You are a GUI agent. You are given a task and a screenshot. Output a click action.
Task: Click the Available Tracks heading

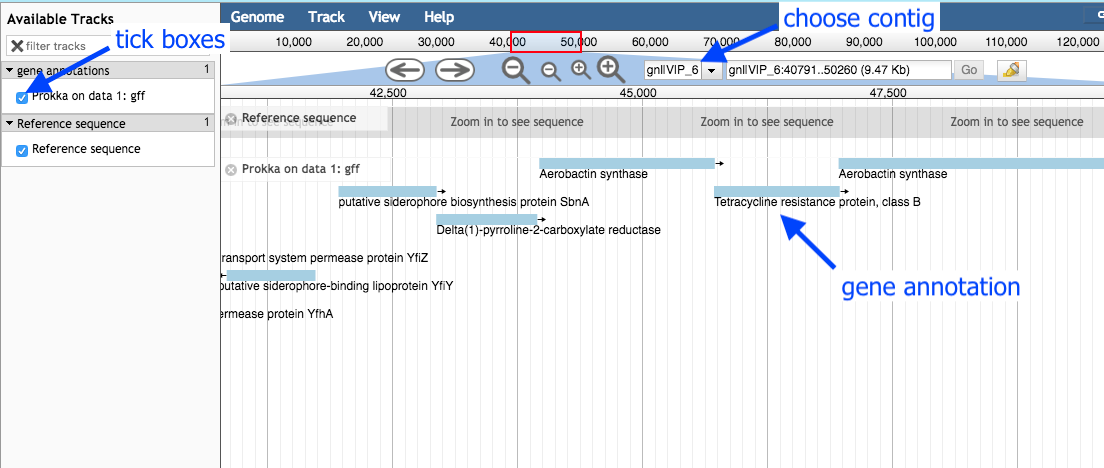pyautogui.click(x=60, y=20)
